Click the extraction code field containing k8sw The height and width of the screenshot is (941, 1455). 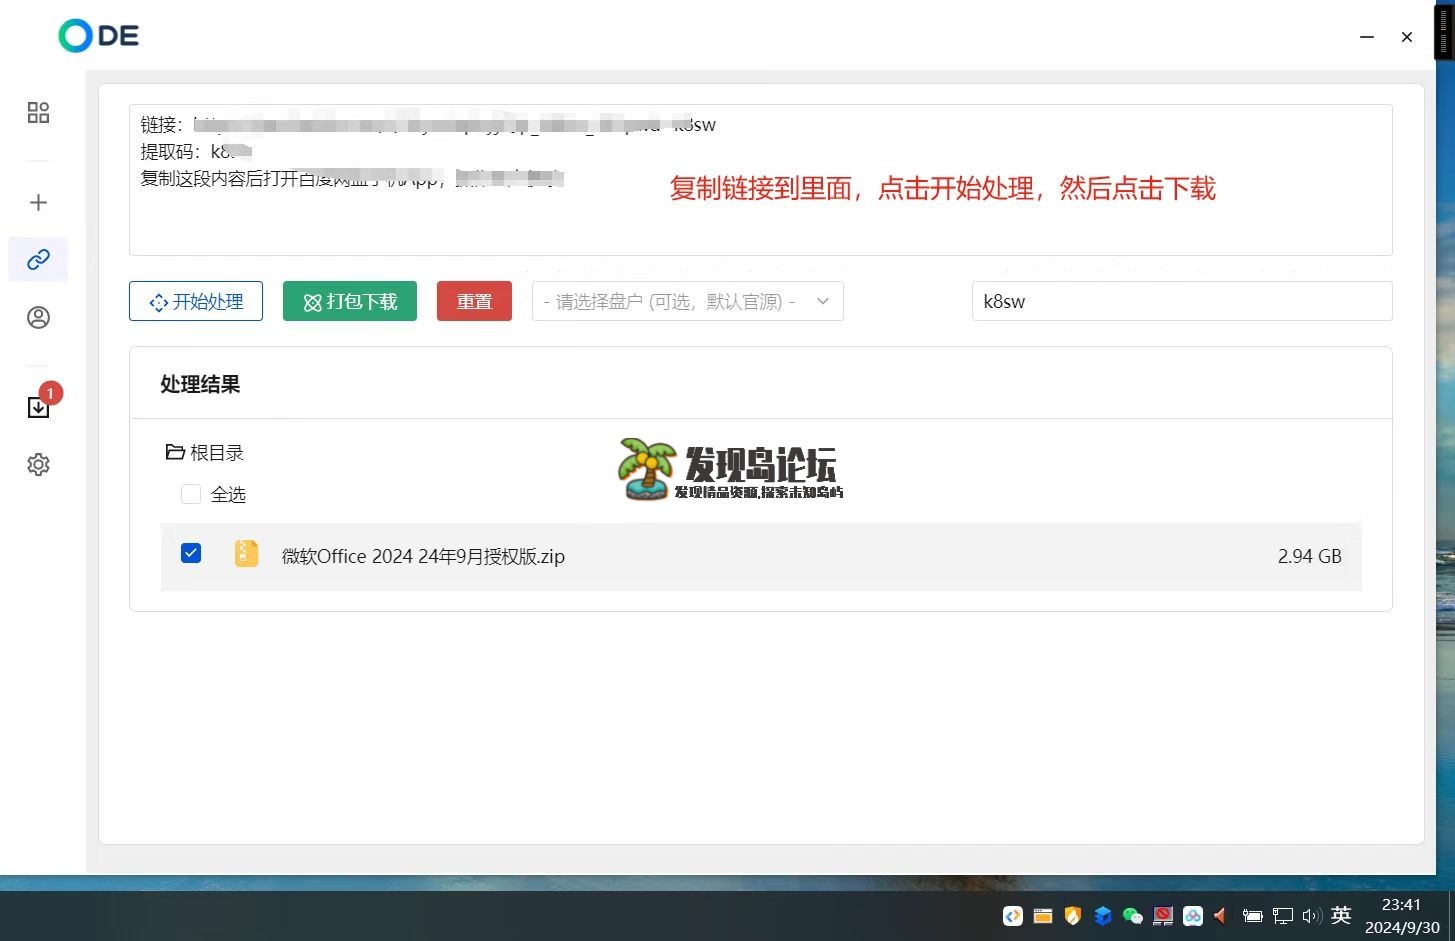1182,301
